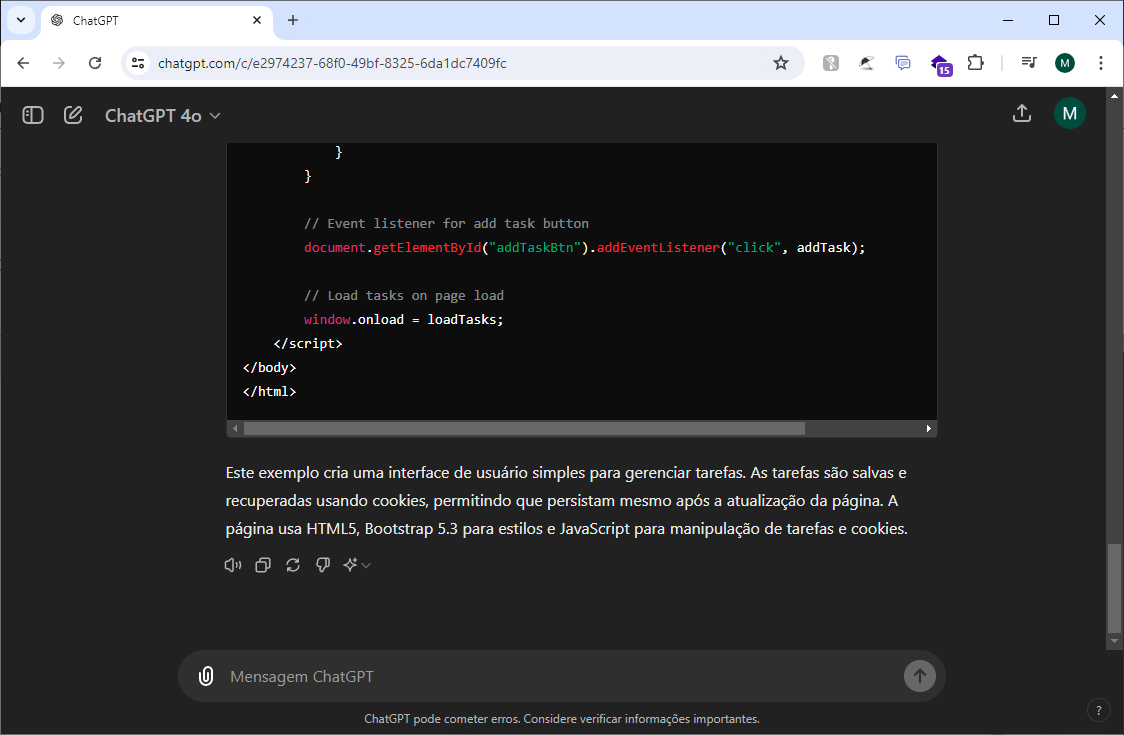This screenshot has width=1124, height=735.
Task: Copy the response with the copy icon
Action: click(x=263, y=565)
